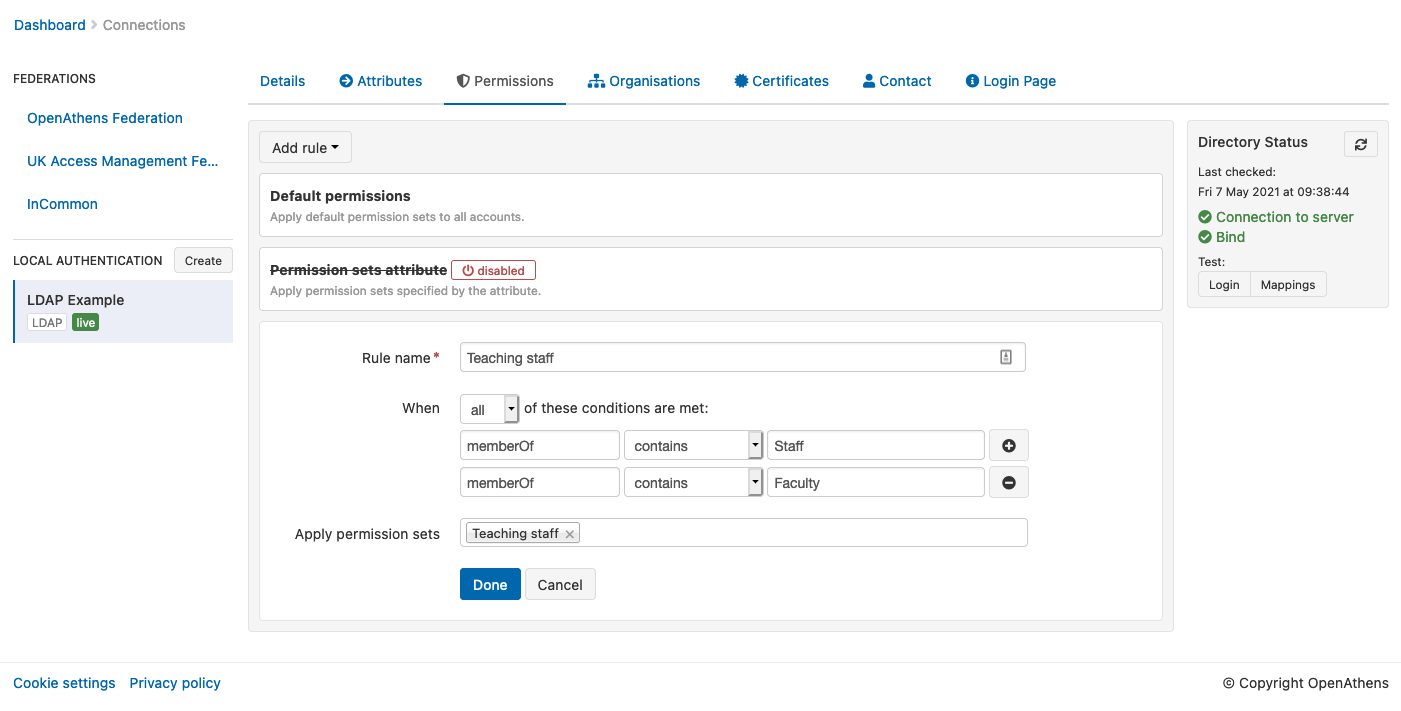Go to the Login Page tab
Image resolution: width=1401 pixels, height=711 pixels.
point(1010,81)
